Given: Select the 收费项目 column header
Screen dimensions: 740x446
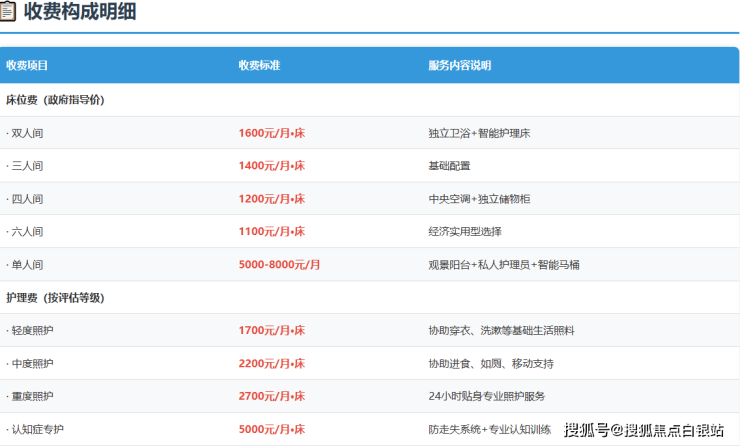Looking at the screenshot, I should click(27, 65).
